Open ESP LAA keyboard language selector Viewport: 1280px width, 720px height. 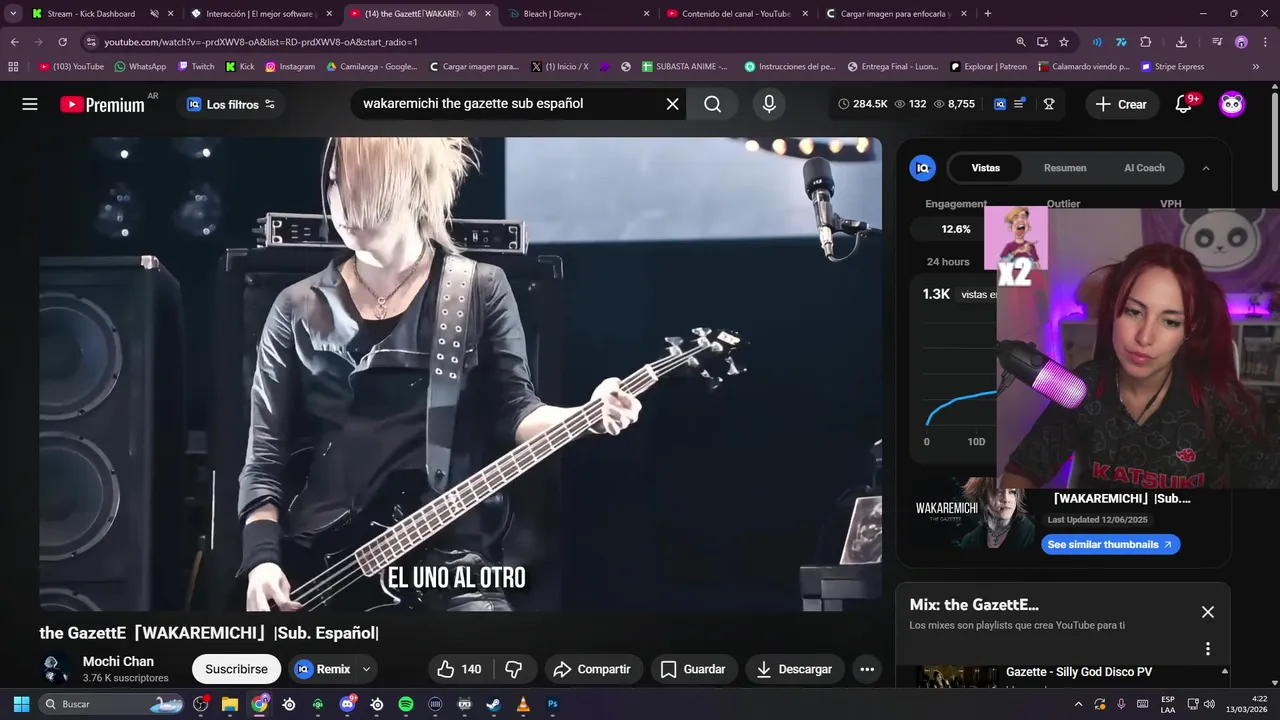(x=1168, y=704)
